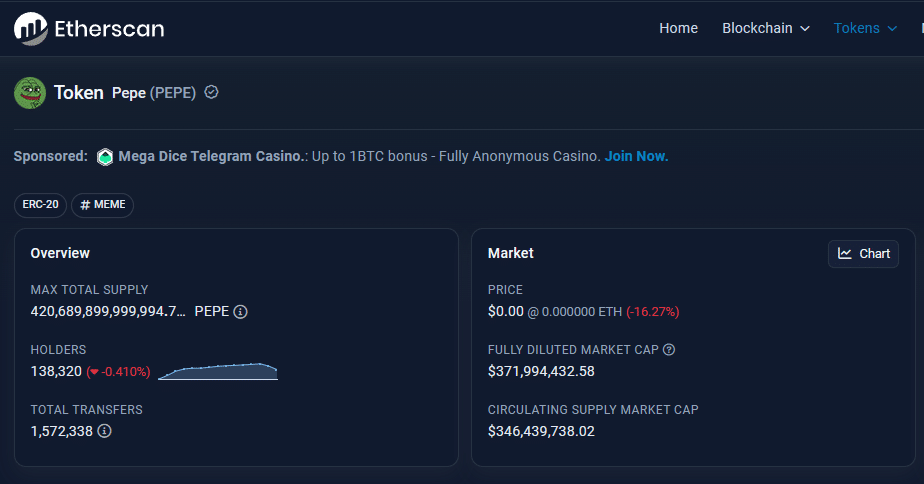
Task: Click the holders count 138,320
Action: coord(56,371)
